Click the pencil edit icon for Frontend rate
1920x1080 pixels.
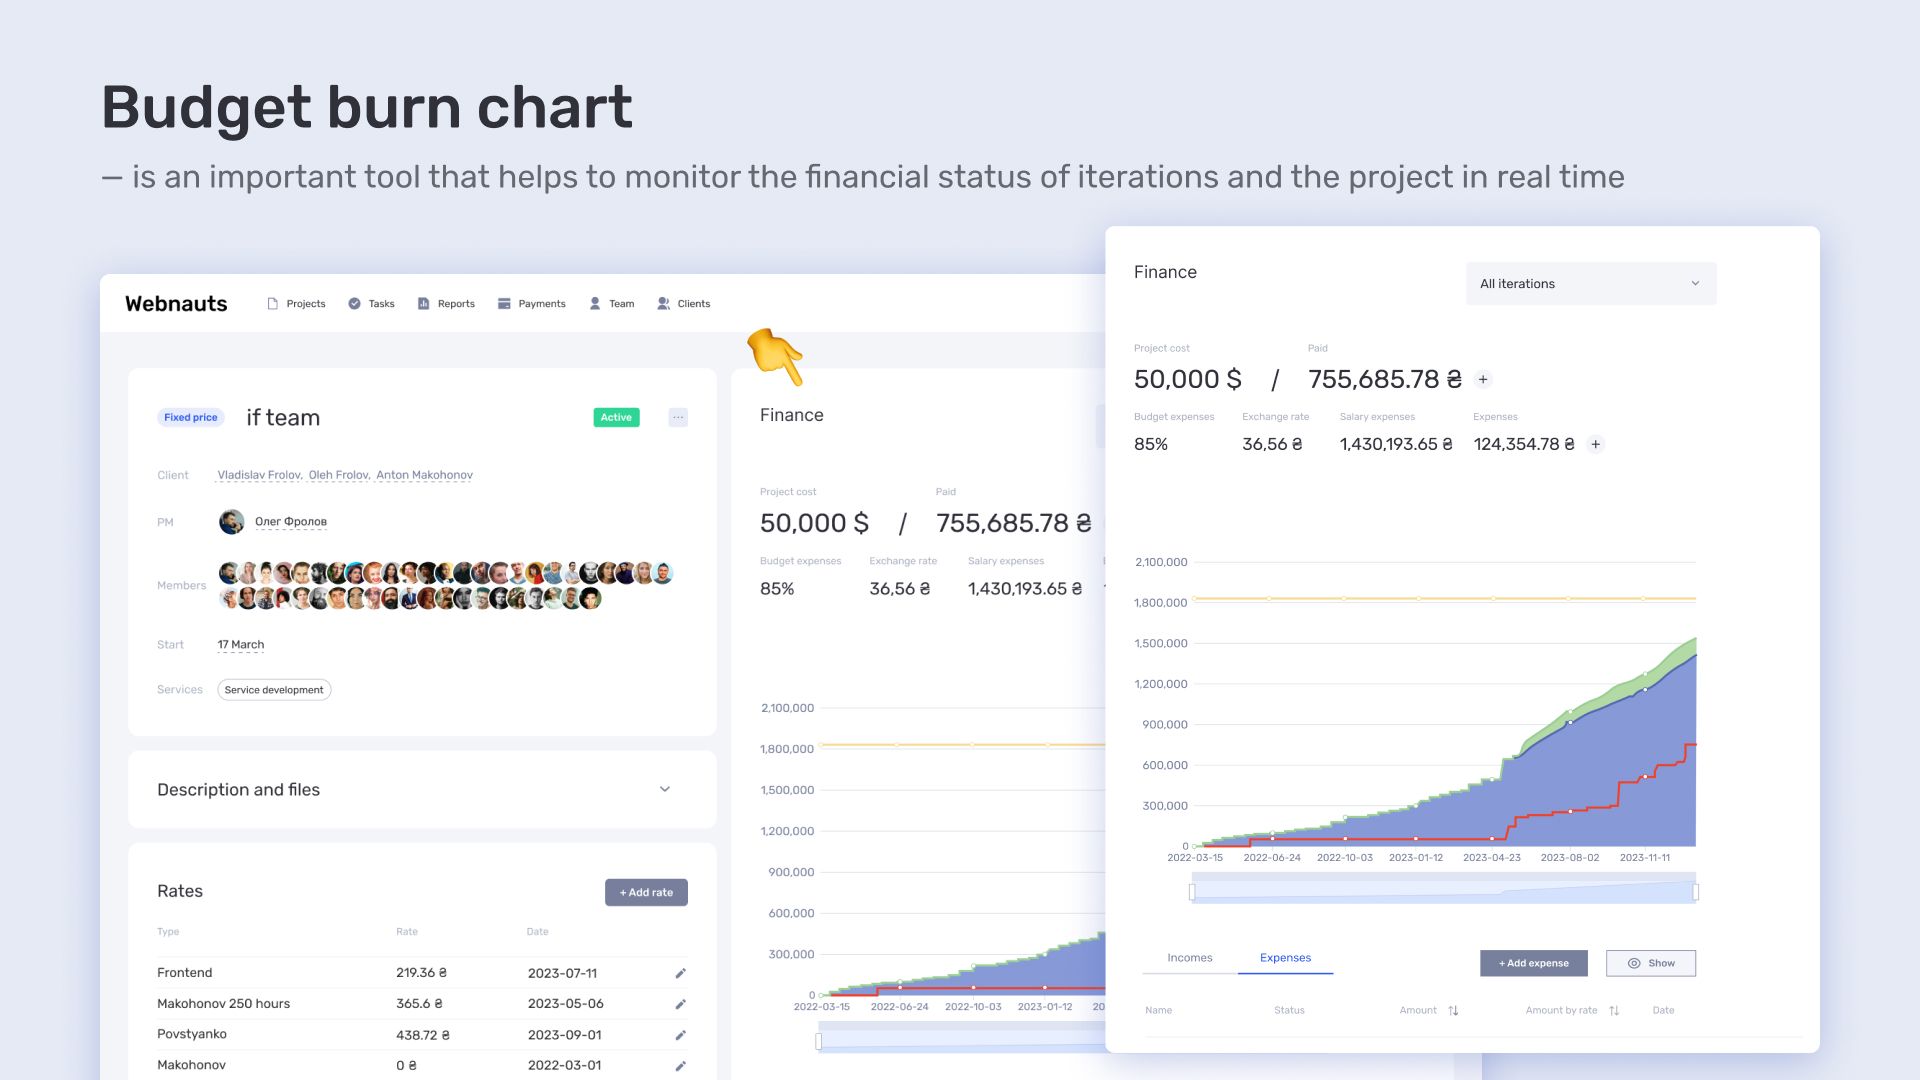coord(680,973)
